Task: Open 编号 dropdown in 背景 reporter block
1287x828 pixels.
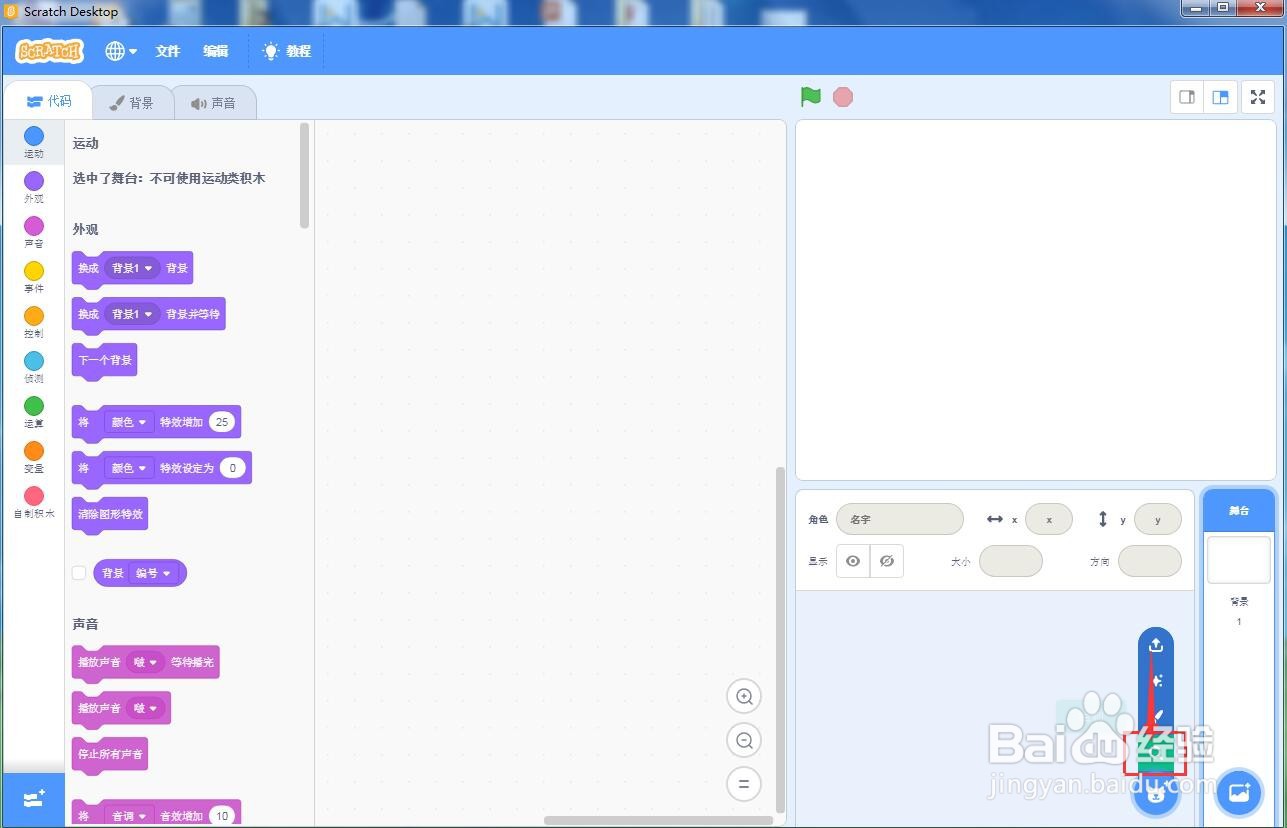Action: pyautogui.click(x=154, y=573)
